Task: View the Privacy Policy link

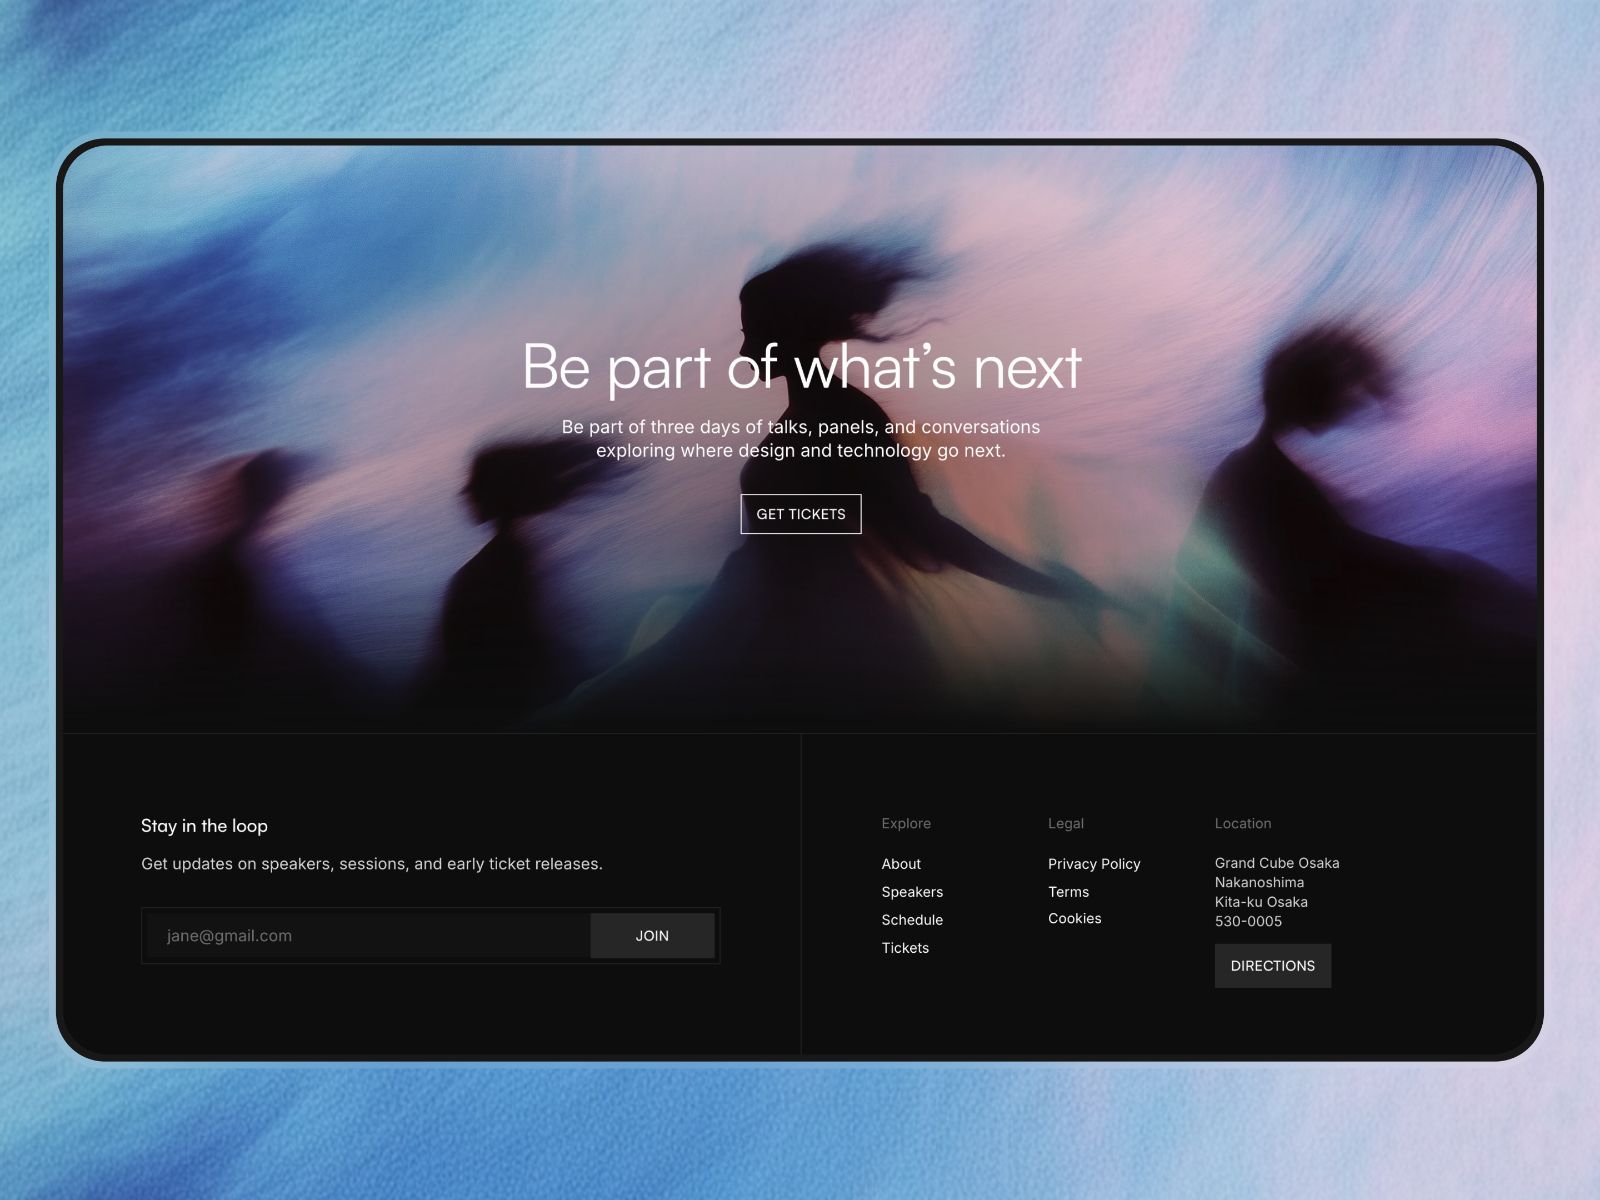Action: [1094, 864]
